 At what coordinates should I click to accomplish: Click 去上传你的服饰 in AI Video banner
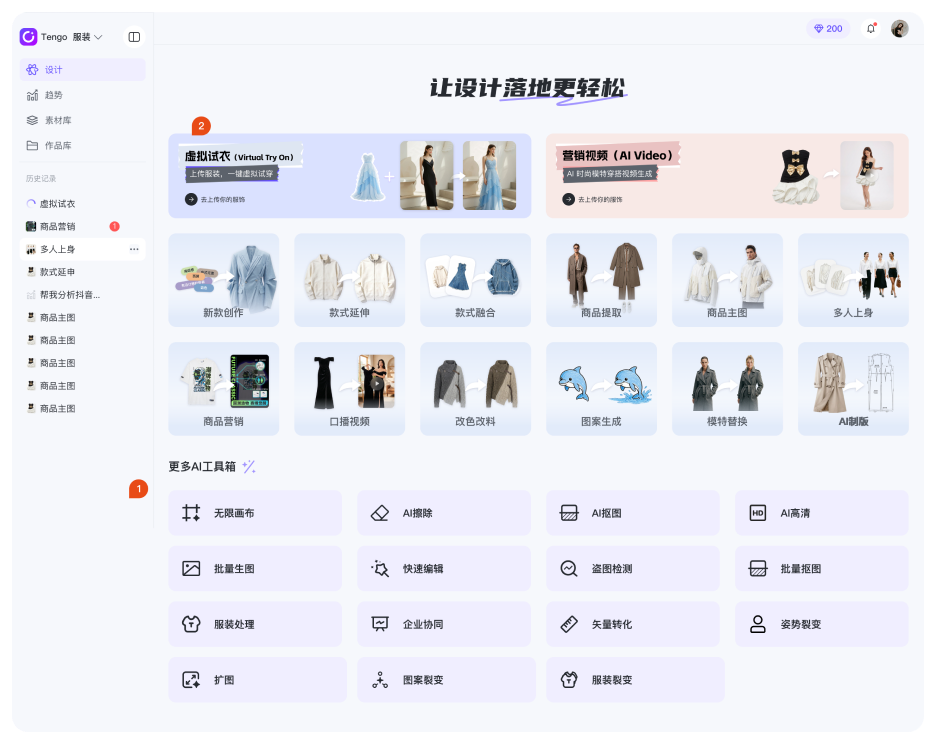pos(592,199)
